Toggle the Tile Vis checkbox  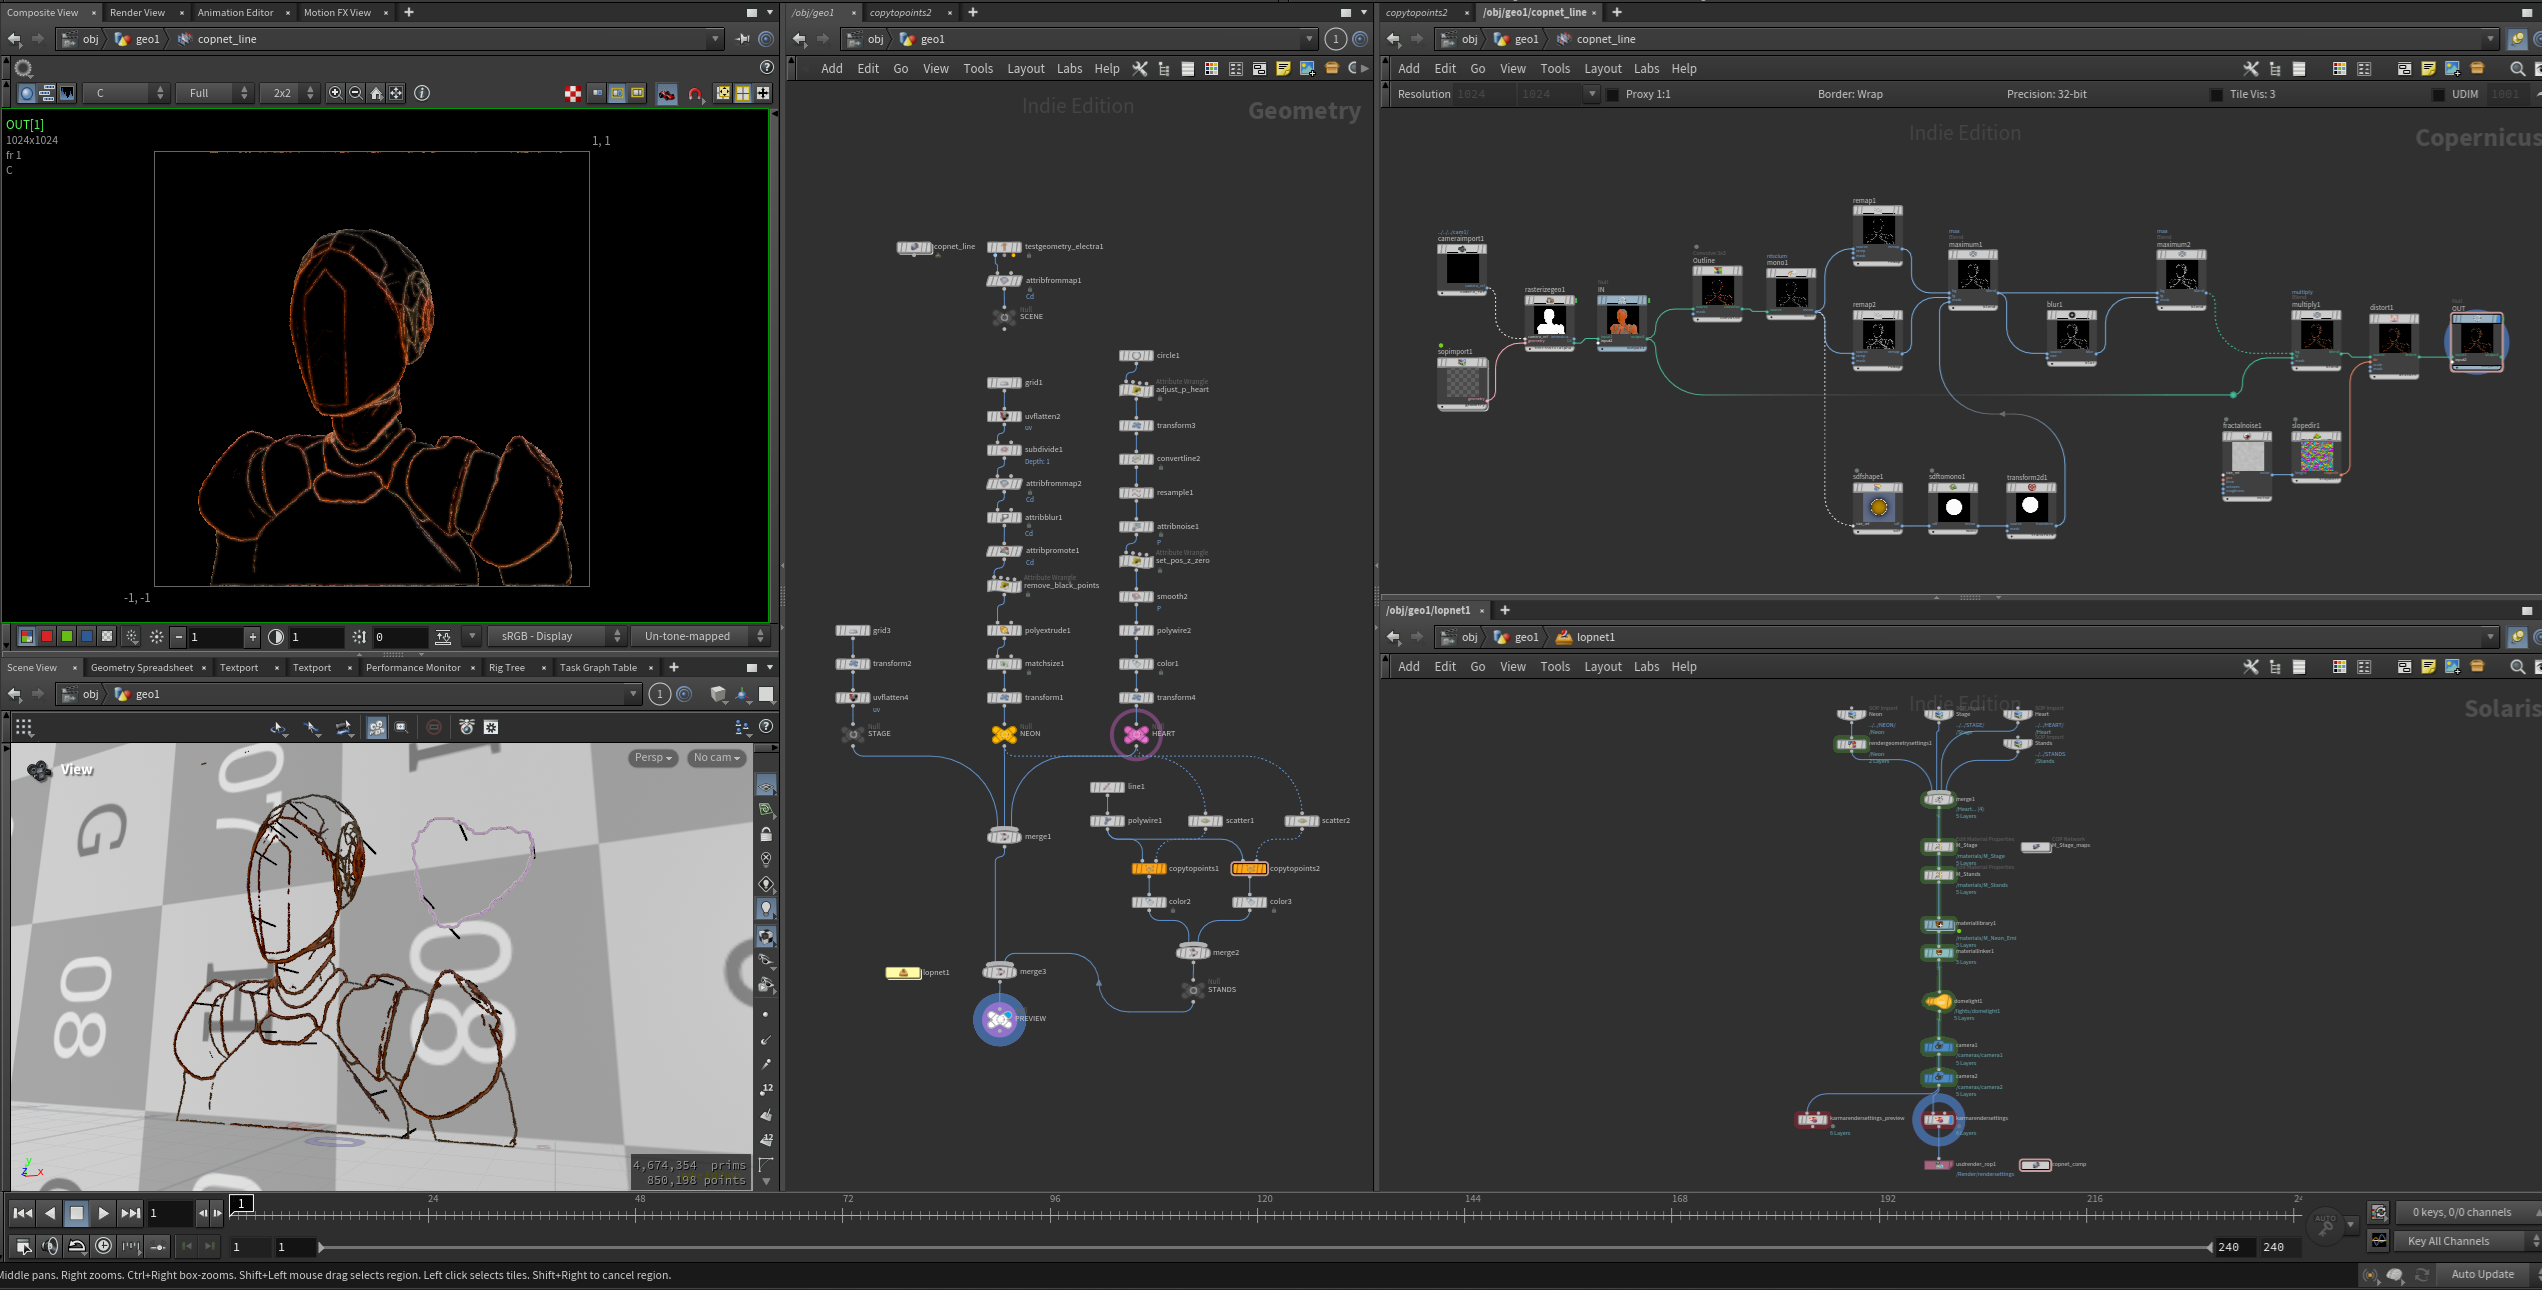click(2216, 94)
